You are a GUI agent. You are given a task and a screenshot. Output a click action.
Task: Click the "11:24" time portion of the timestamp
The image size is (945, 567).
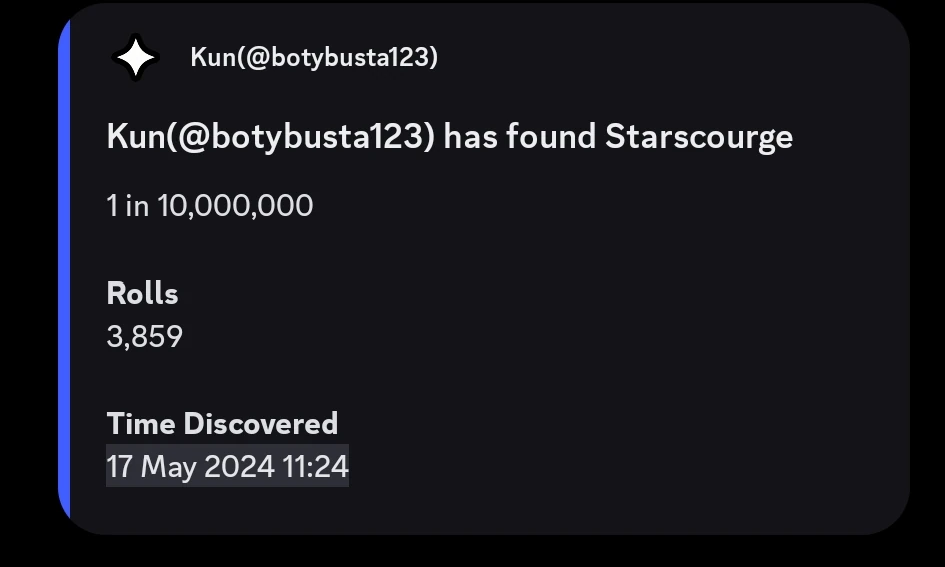pos(316,467)
